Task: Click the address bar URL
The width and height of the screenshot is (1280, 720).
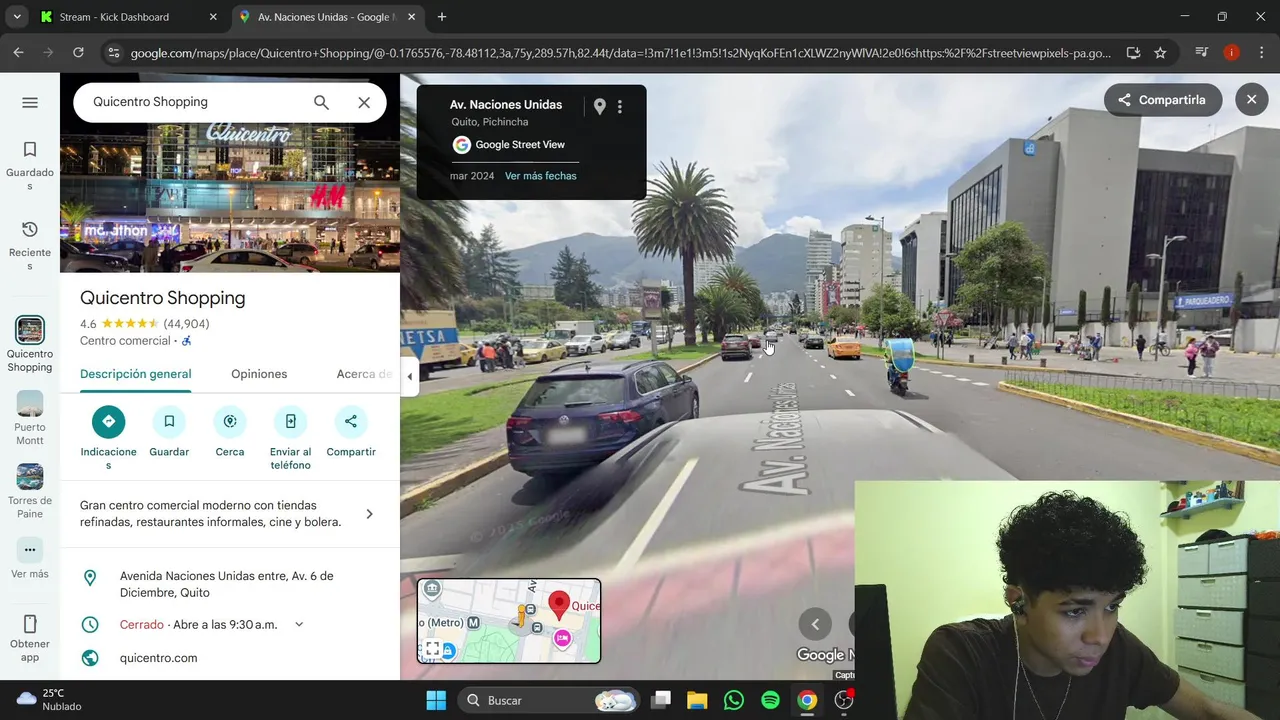Action: click(620, 53)
